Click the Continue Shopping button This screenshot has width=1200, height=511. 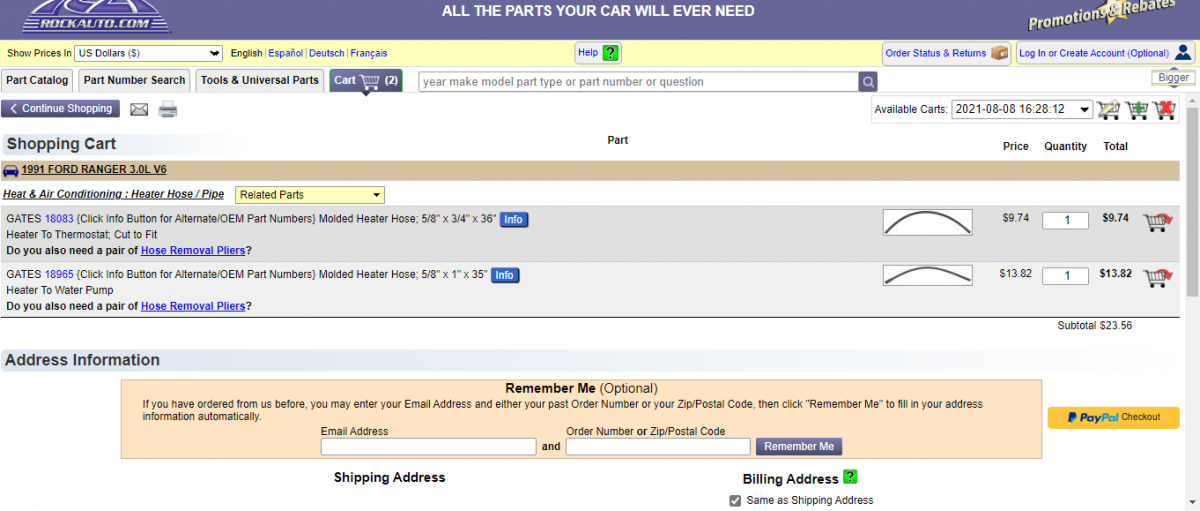pyautogui.click(x=60, y=108)
